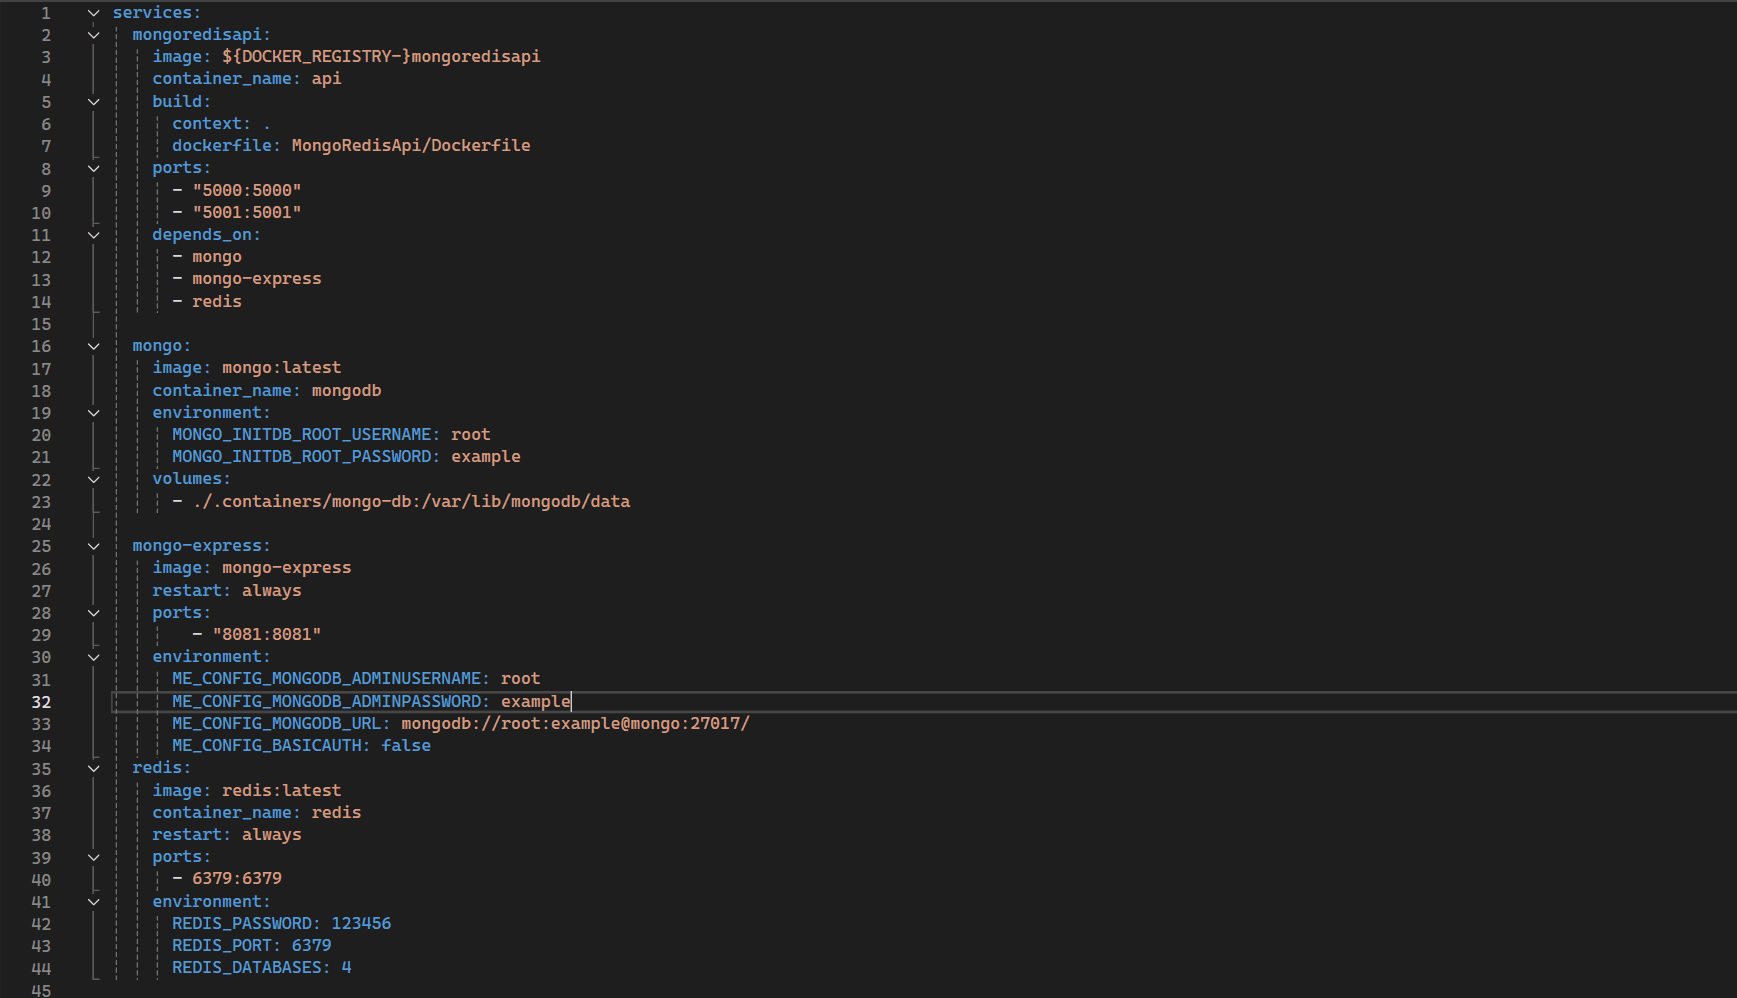Image resolution: width=1737 pixels, height=998 pixels.
Task: Click the mongo-db volume path text
Action: tap(411, 501)
